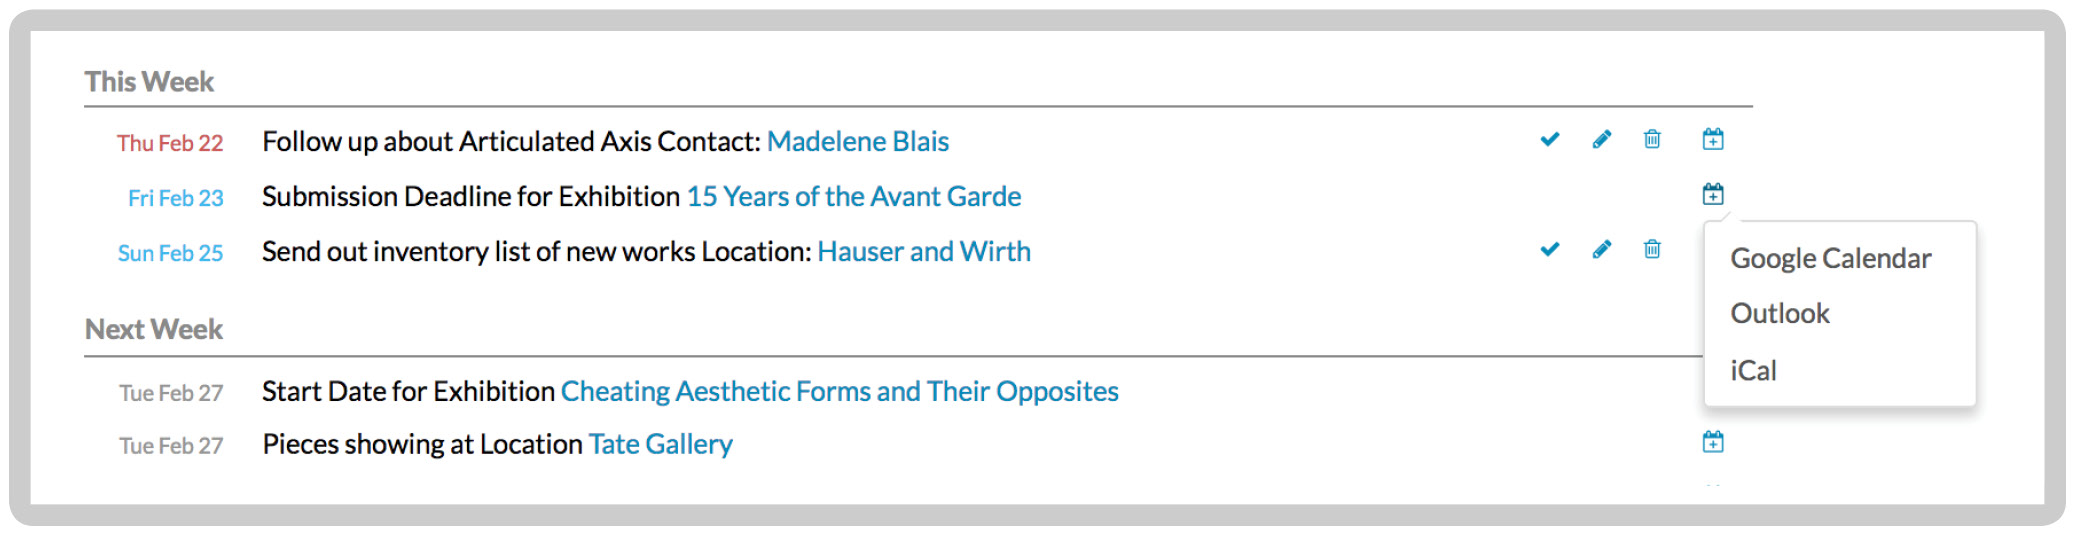
Task: Delete the Thu Feb 22 follow-up reminder
Action: (x=1652, y=140)
